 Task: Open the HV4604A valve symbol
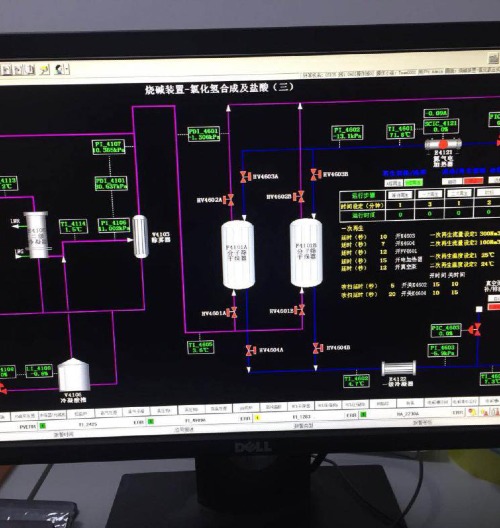point(251,350)
